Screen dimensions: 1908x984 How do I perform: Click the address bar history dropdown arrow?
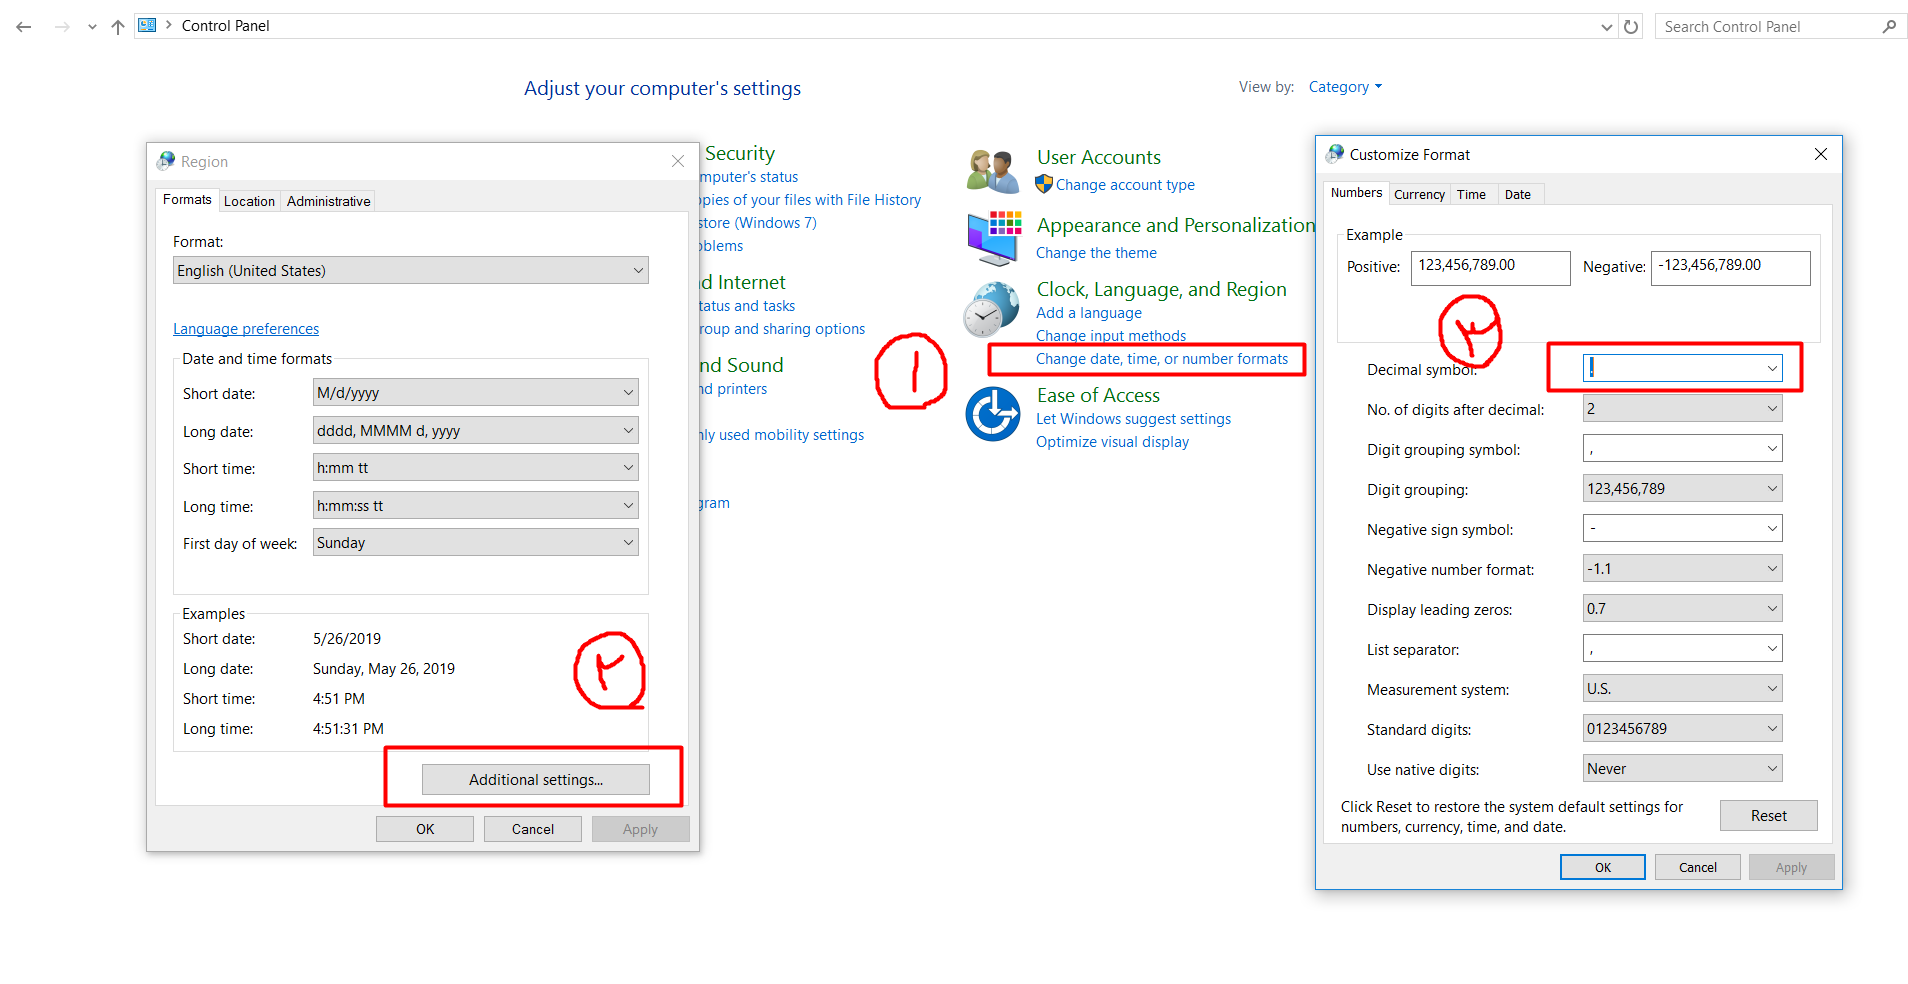click(x=1606, y=27)
